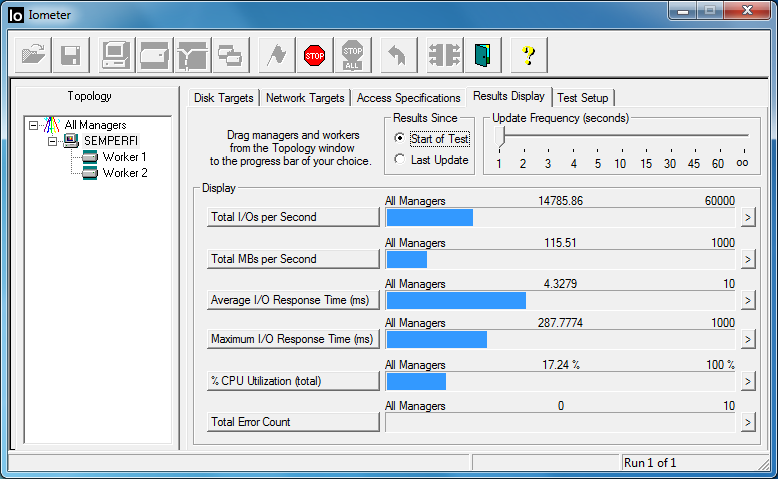778x479 pixels.
Task: Start tests green flag icon
Action: [x=277, y=55]
